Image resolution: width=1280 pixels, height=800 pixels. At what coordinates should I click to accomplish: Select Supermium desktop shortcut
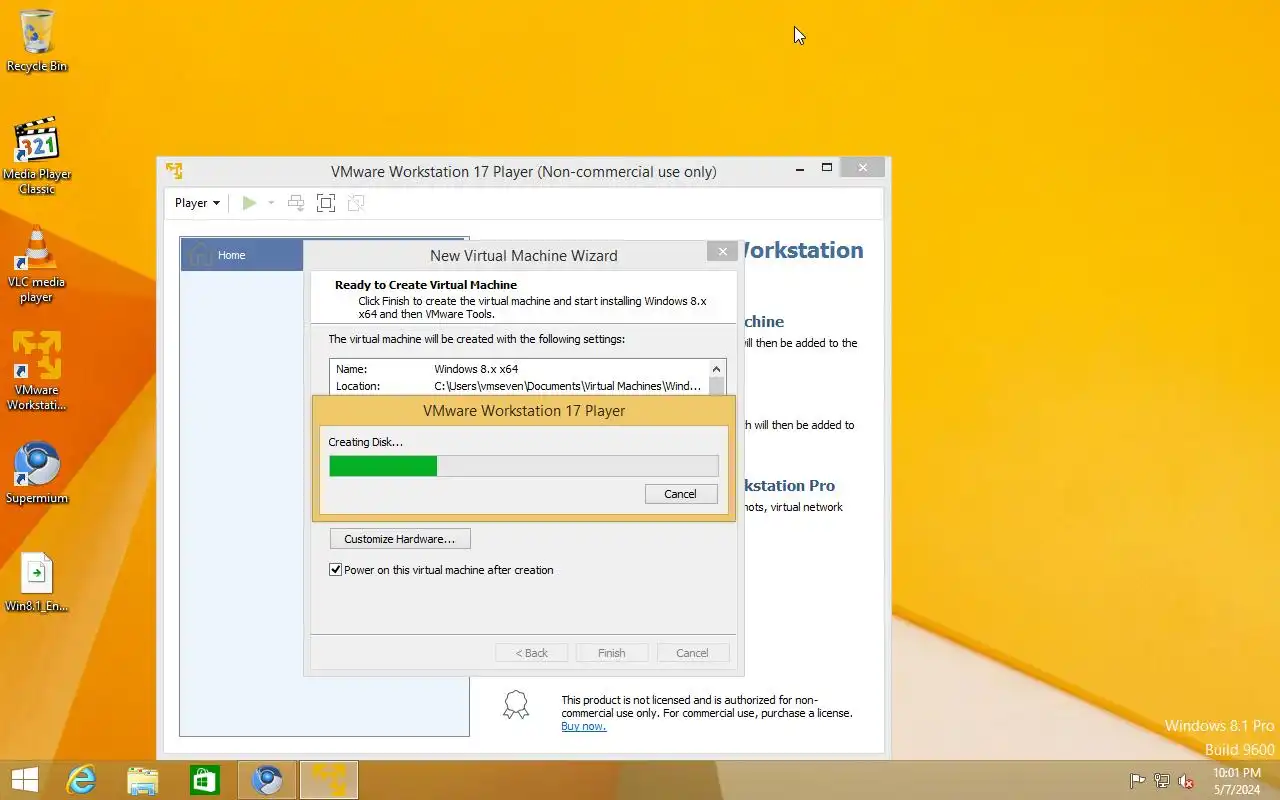click(37, 472)
